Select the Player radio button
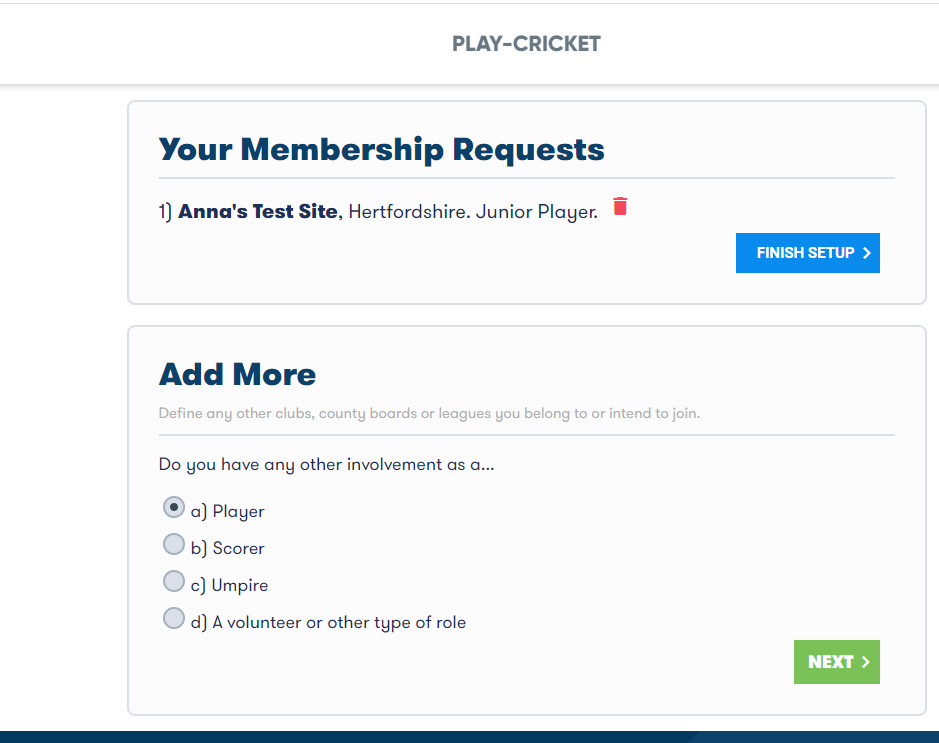Screen dimensions: 939x743 point(174,507)
